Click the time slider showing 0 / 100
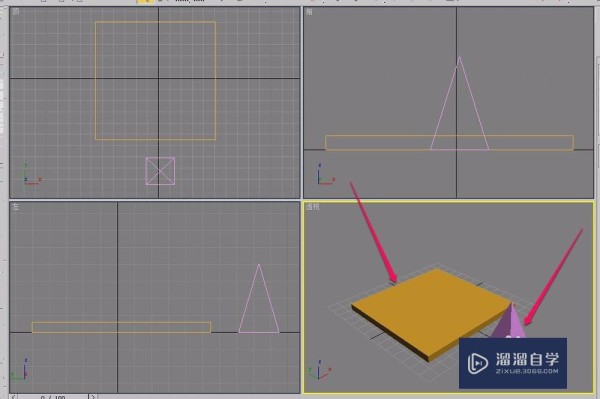The image size is (600, 399). (53, 397)
